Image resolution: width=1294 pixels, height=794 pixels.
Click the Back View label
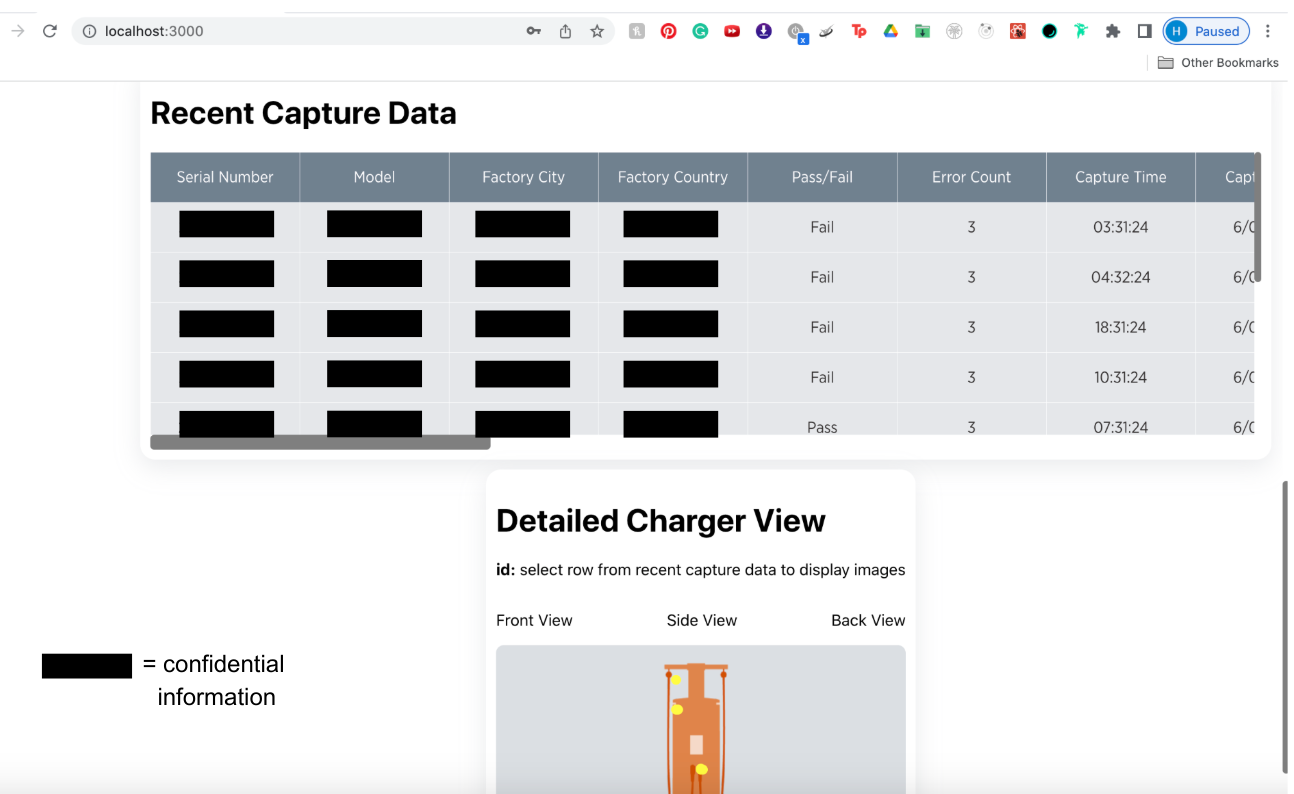[868, 620]
